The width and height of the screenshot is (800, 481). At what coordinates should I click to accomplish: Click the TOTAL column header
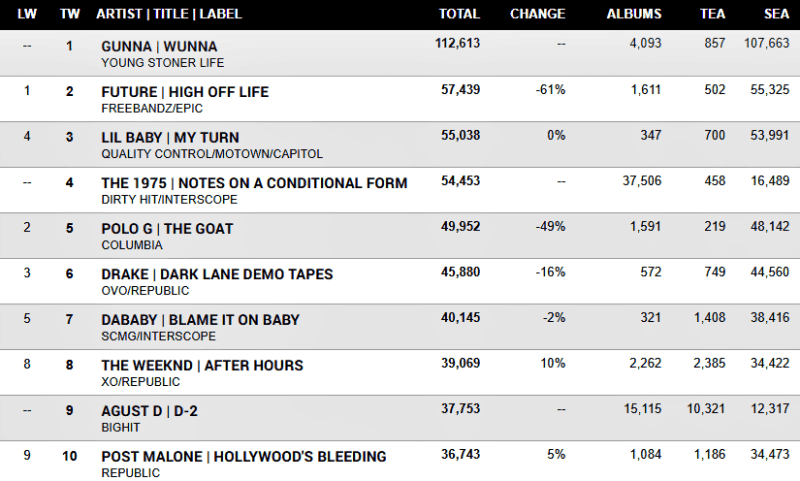click(459, 14)
